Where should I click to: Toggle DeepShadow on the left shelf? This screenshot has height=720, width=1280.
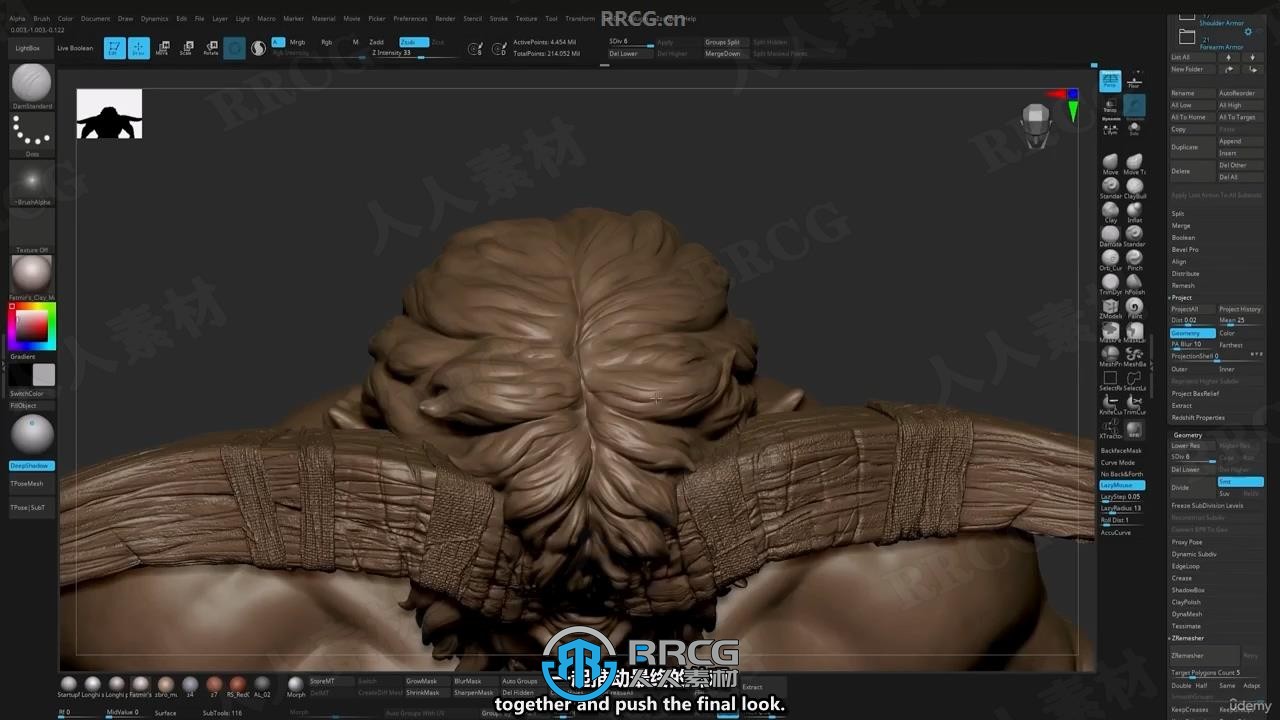pyautogui.click(x=32, y=466)
